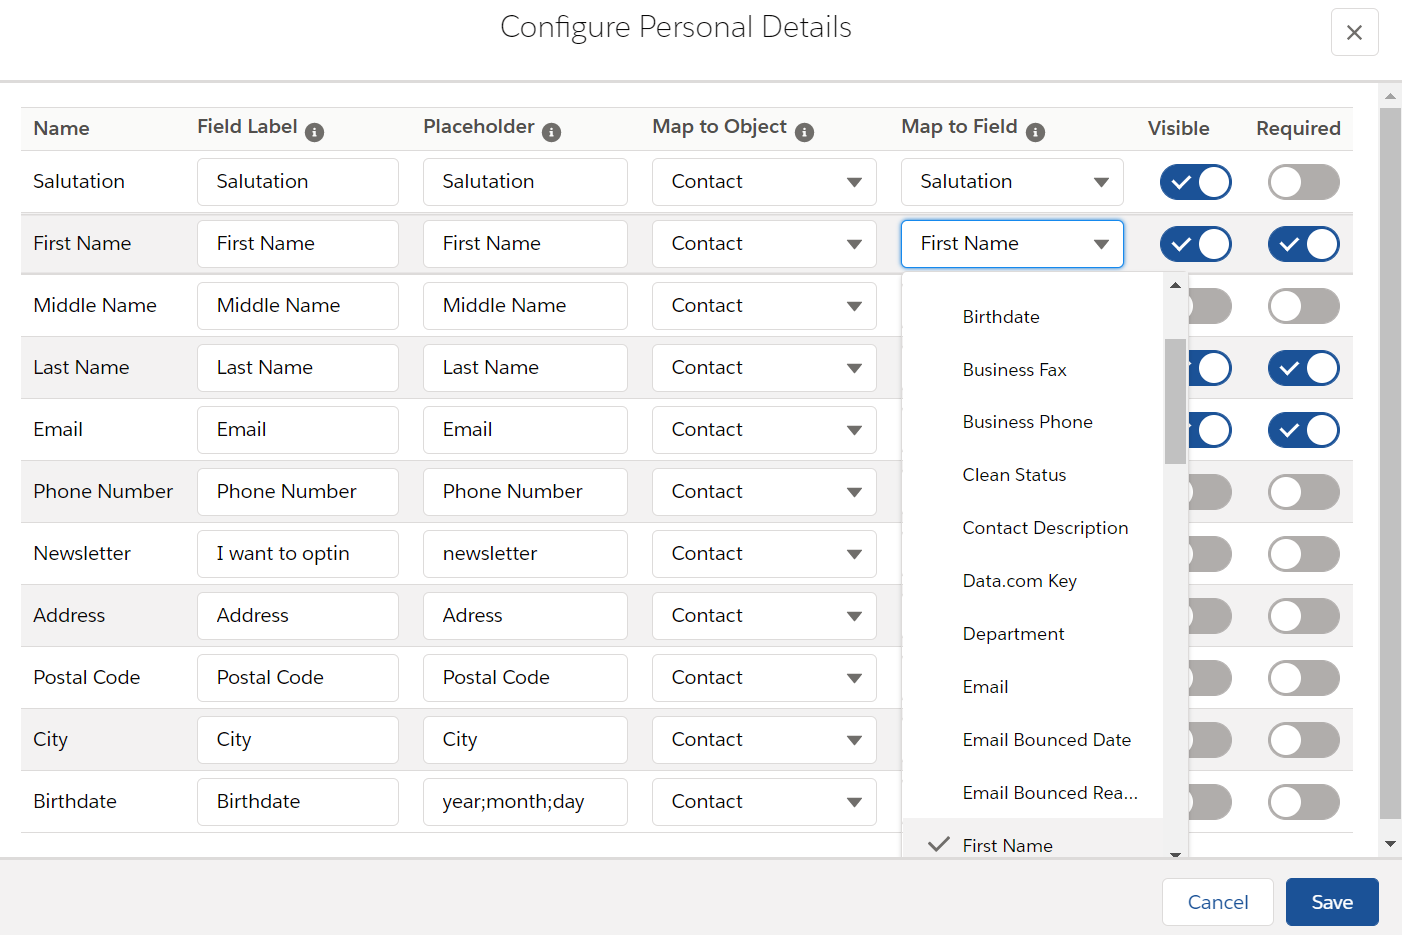Turn off the Required toggle for First Name

pos(1303,243)
